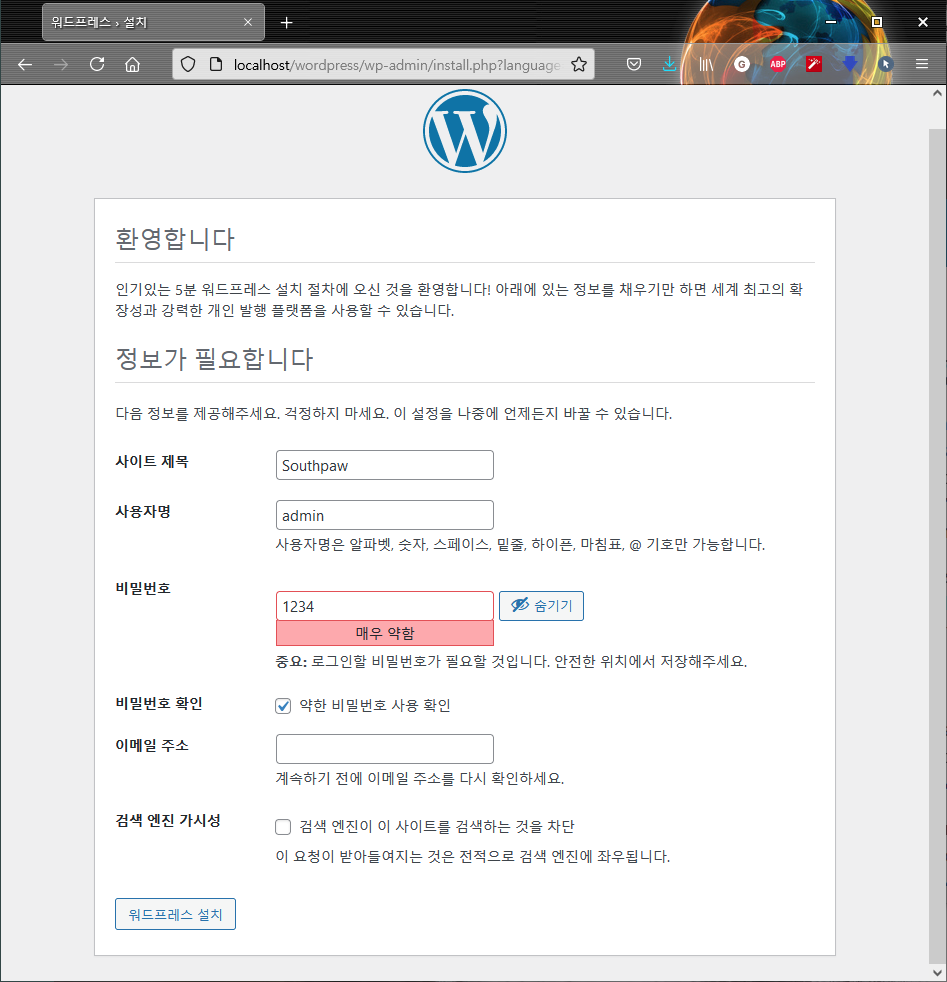Viewport: 947px width, 982px height.
Task: Focus the address bar URL
Action: coord(396,65)
